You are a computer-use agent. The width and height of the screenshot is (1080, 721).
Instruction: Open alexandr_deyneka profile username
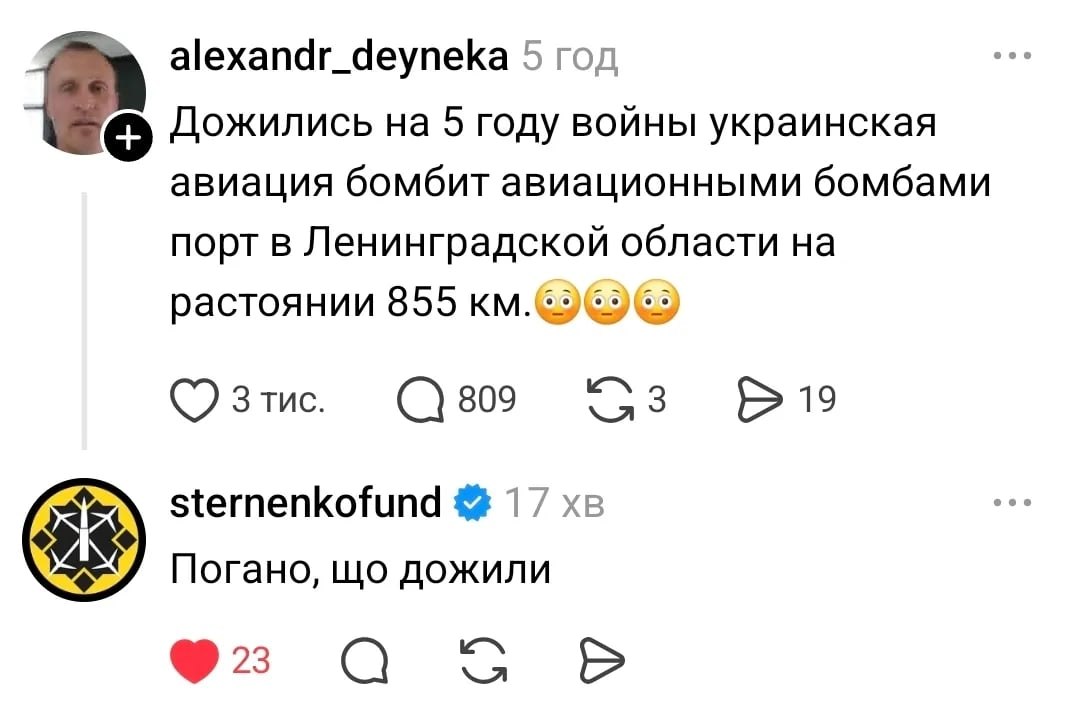tap(339, 57)
